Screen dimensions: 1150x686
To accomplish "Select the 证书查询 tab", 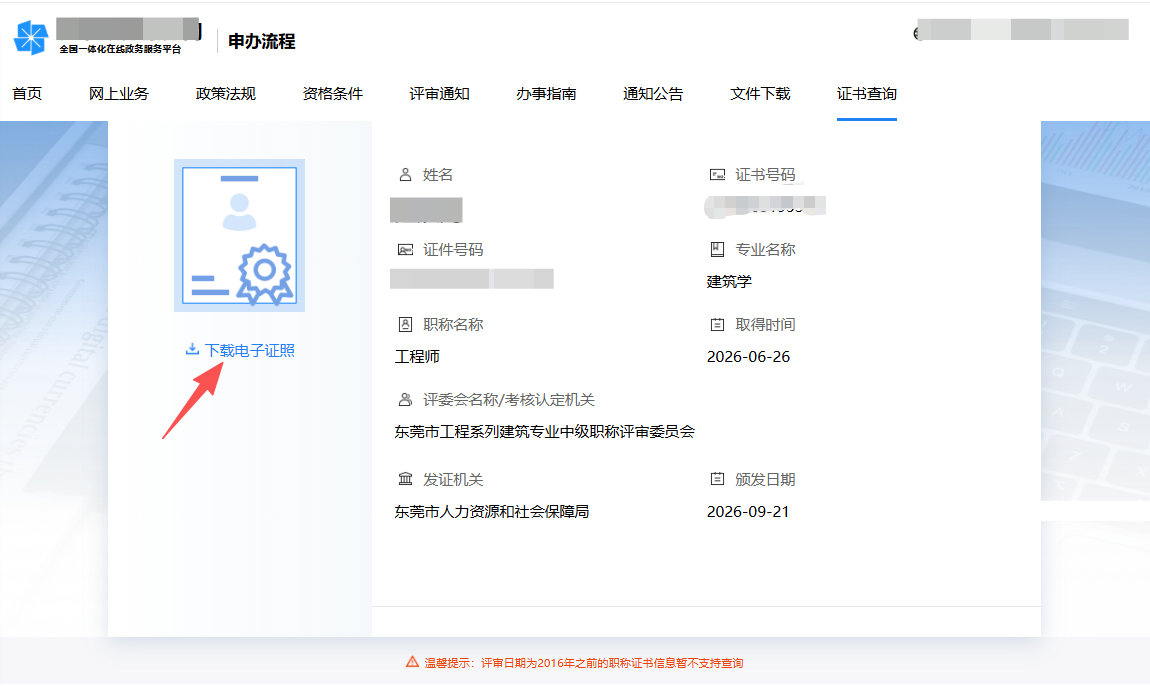I will (x=867, y=94).
